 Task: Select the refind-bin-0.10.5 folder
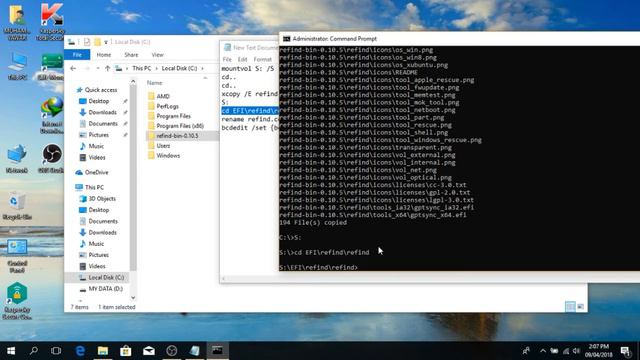pyautogui.click(x=177, y=136)
